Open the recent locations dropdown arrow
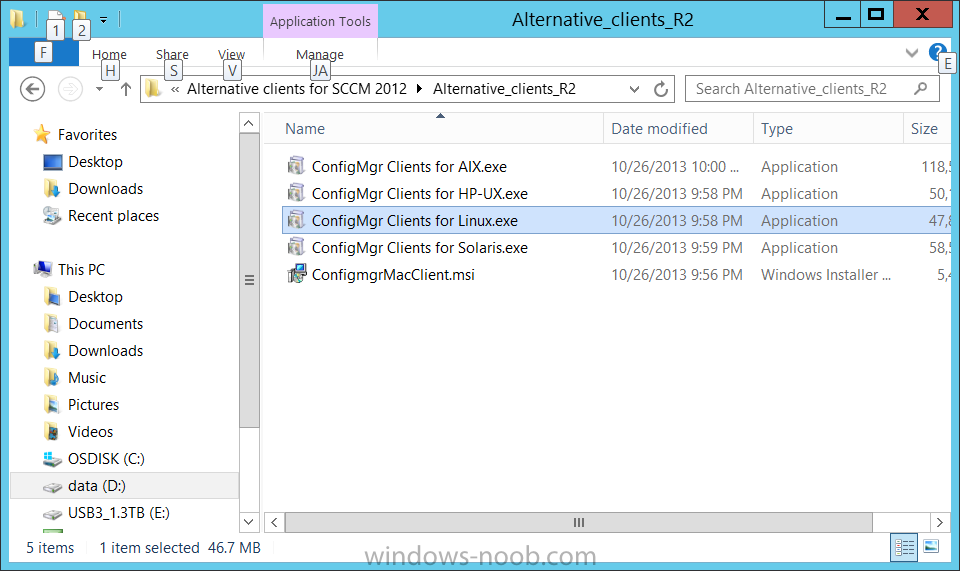 (99, 89)
